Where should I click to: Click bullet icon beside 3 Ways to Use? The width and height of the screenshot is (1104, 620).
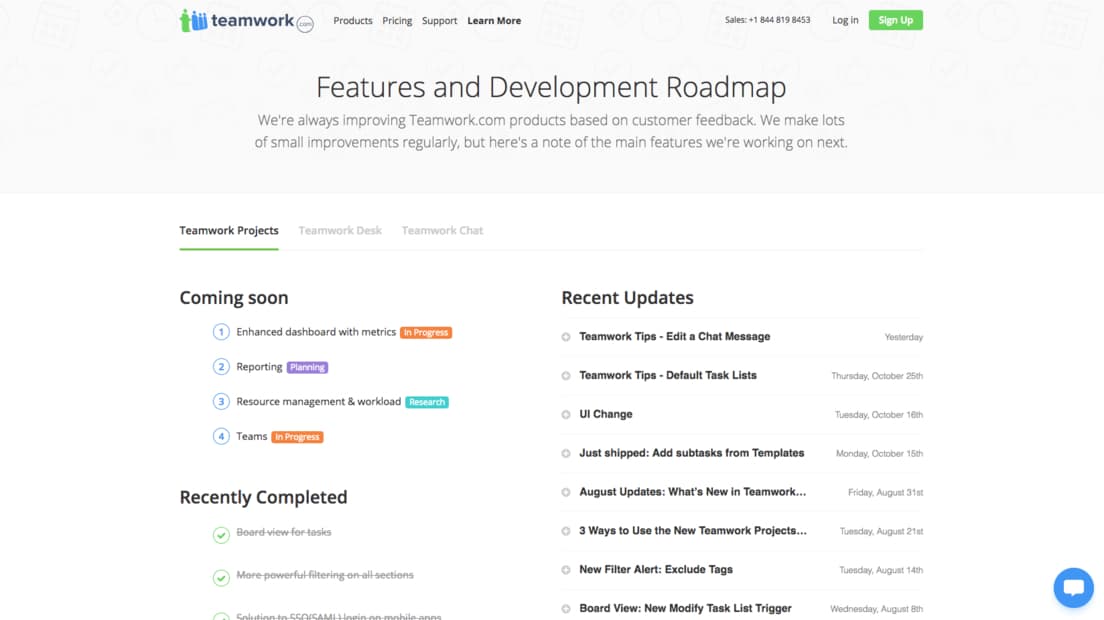565,531
